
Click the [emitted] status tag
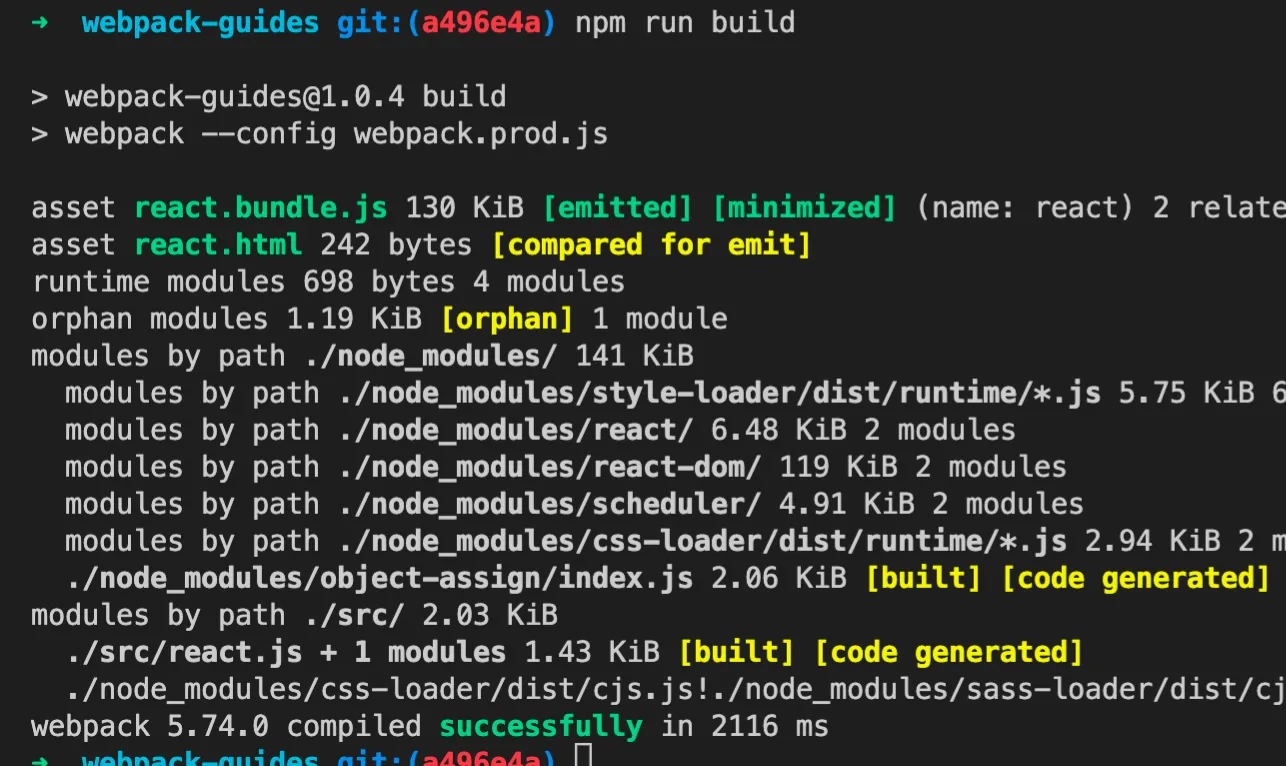[x=617, y=208]
